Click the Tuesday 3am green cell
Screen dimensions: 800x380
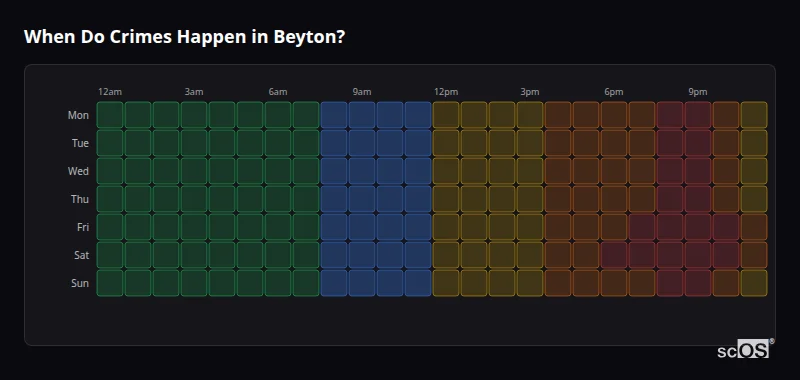194,143
